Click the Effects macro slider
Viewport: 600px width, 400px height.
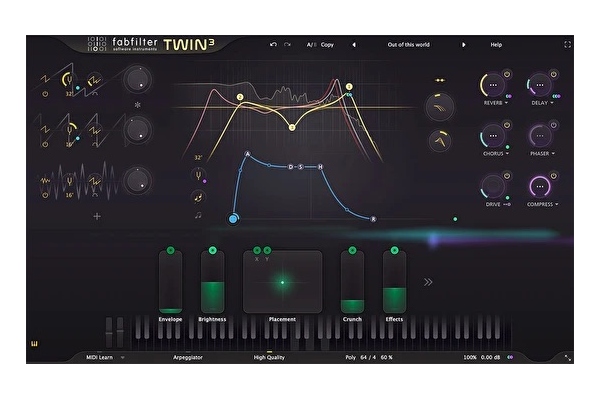pos(394,282)
